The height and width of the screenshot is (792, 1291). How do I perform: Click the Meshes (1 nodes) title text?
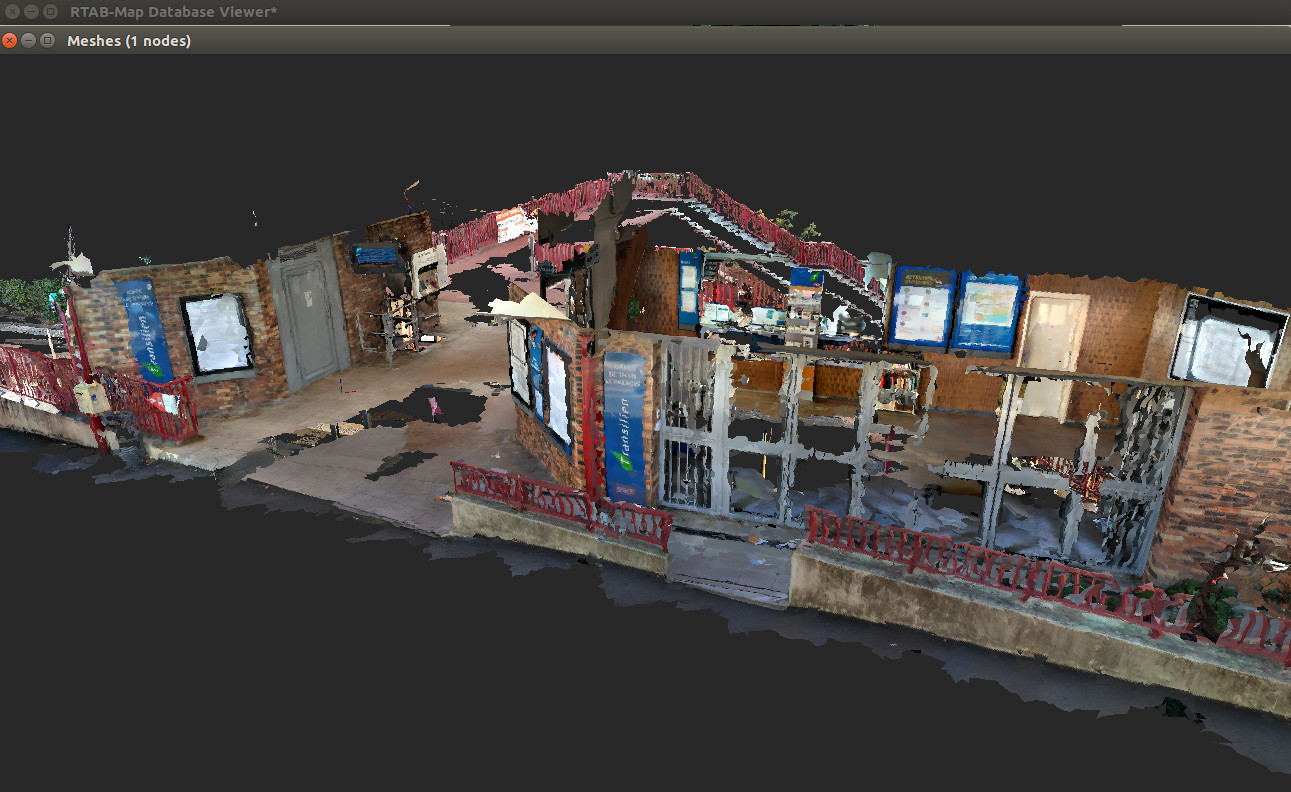128,41
